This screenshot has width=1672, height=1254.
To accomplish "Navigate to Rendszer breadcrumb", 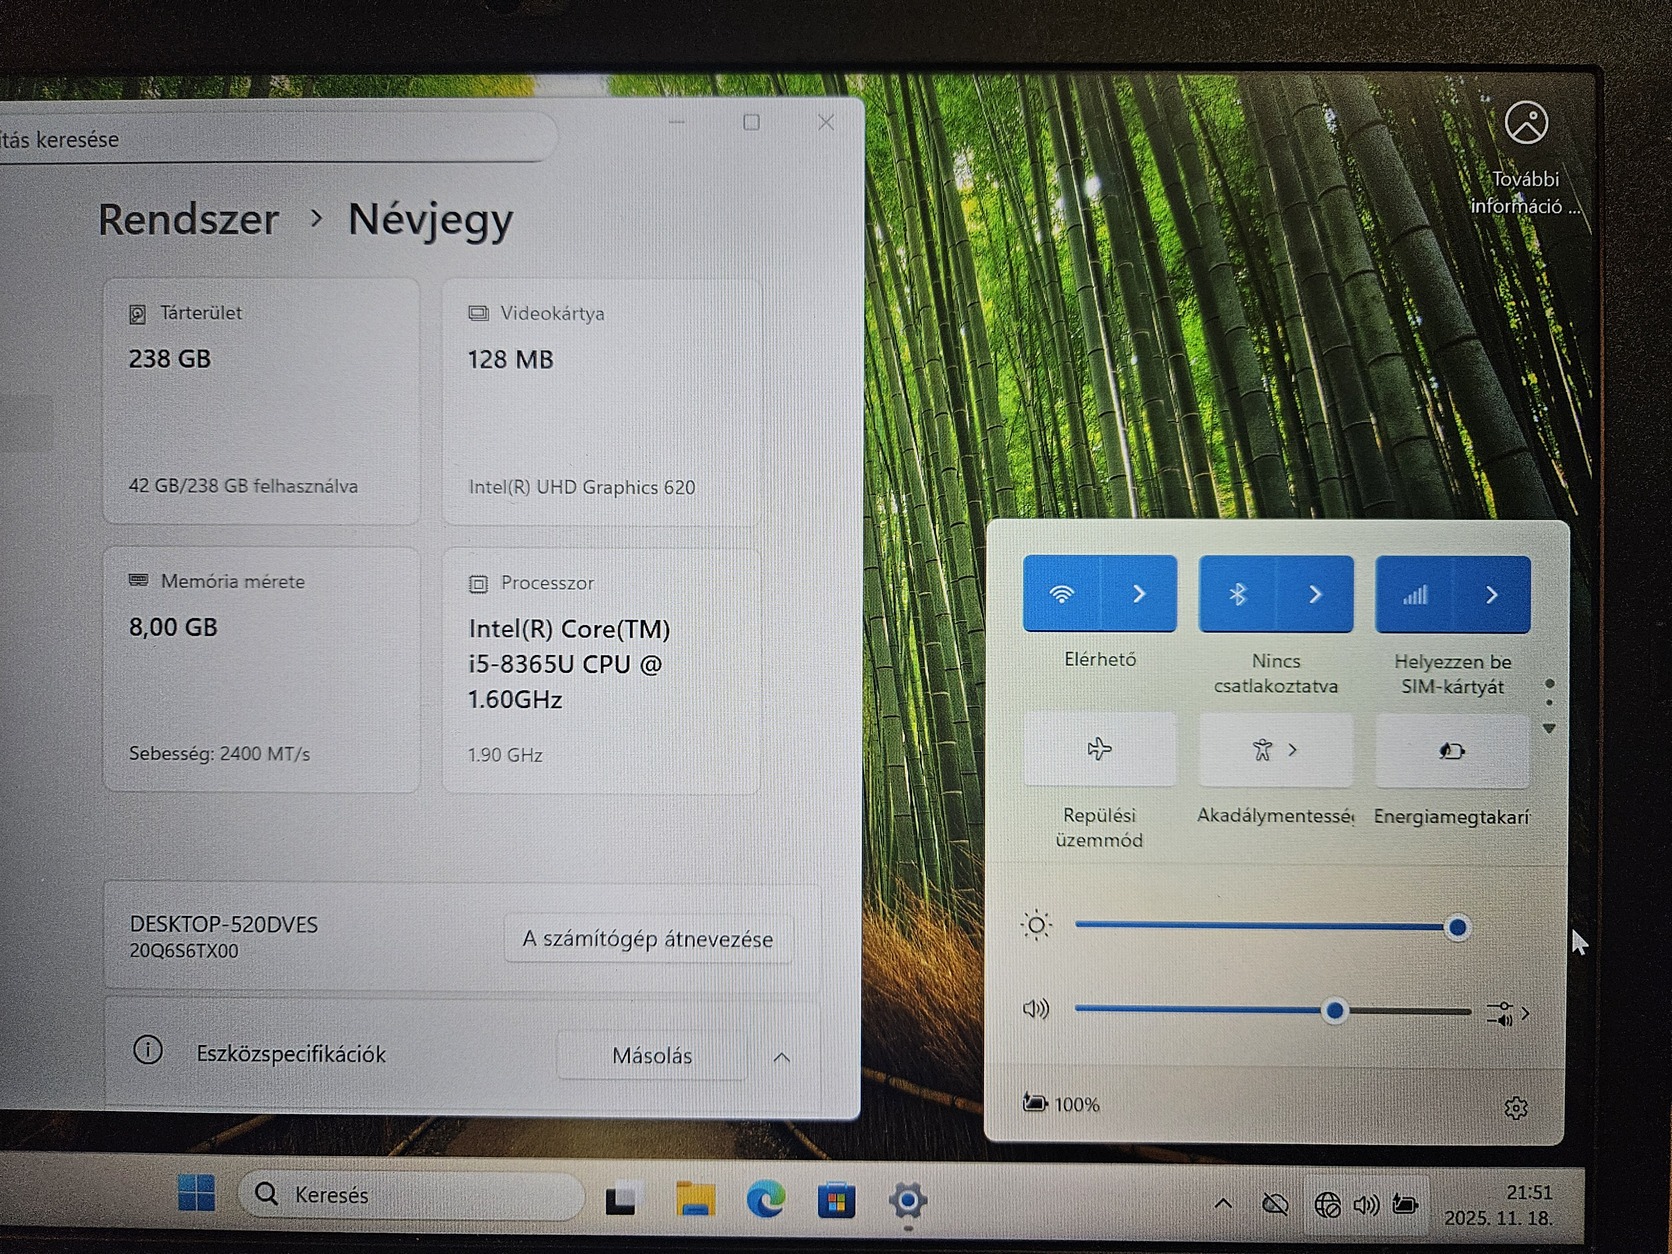I will 188,219.
